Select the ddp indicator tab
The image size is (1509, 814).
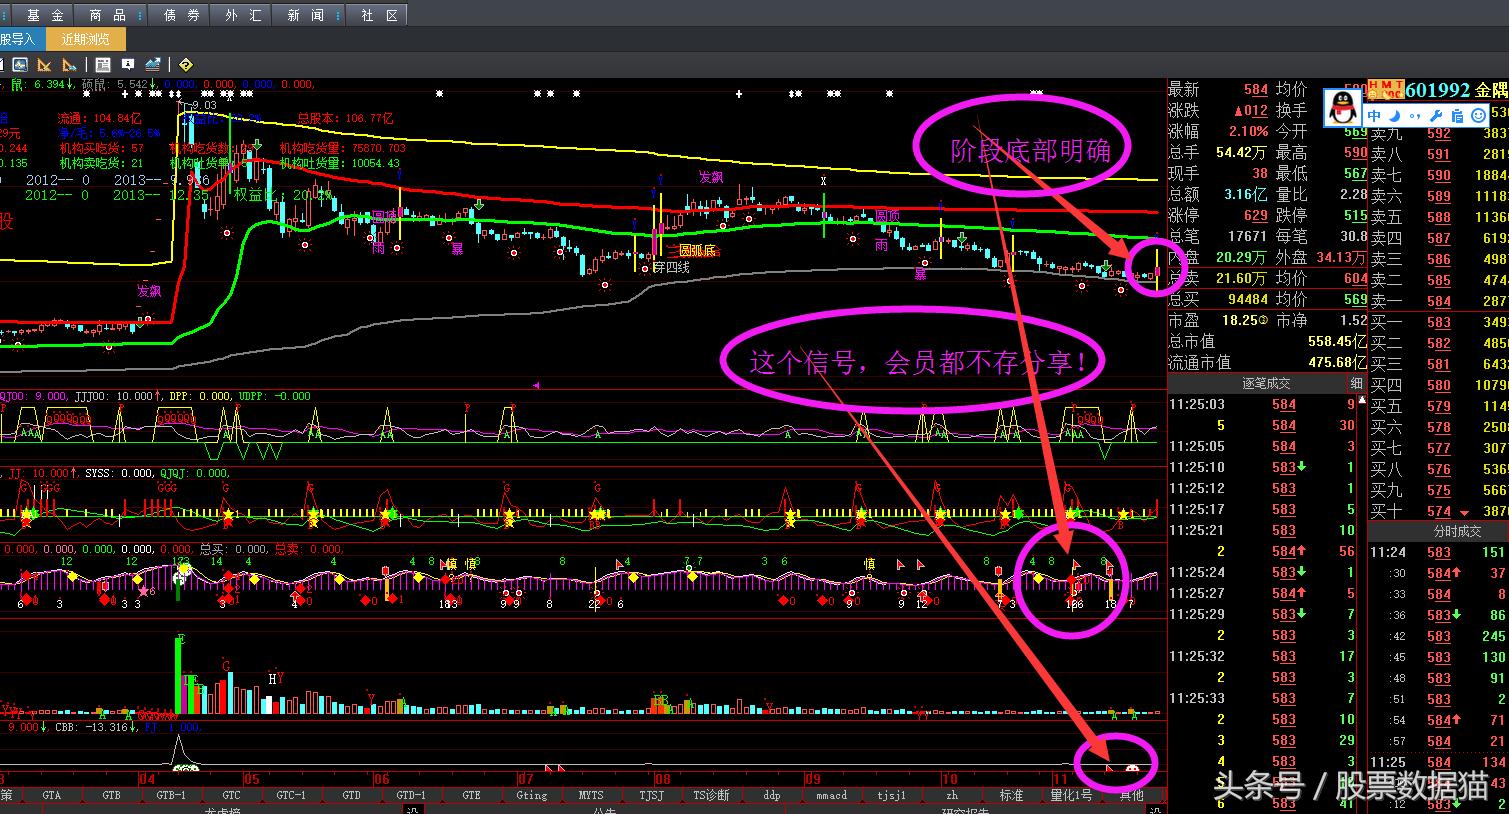pyautogui.click(x=771, y=795)
